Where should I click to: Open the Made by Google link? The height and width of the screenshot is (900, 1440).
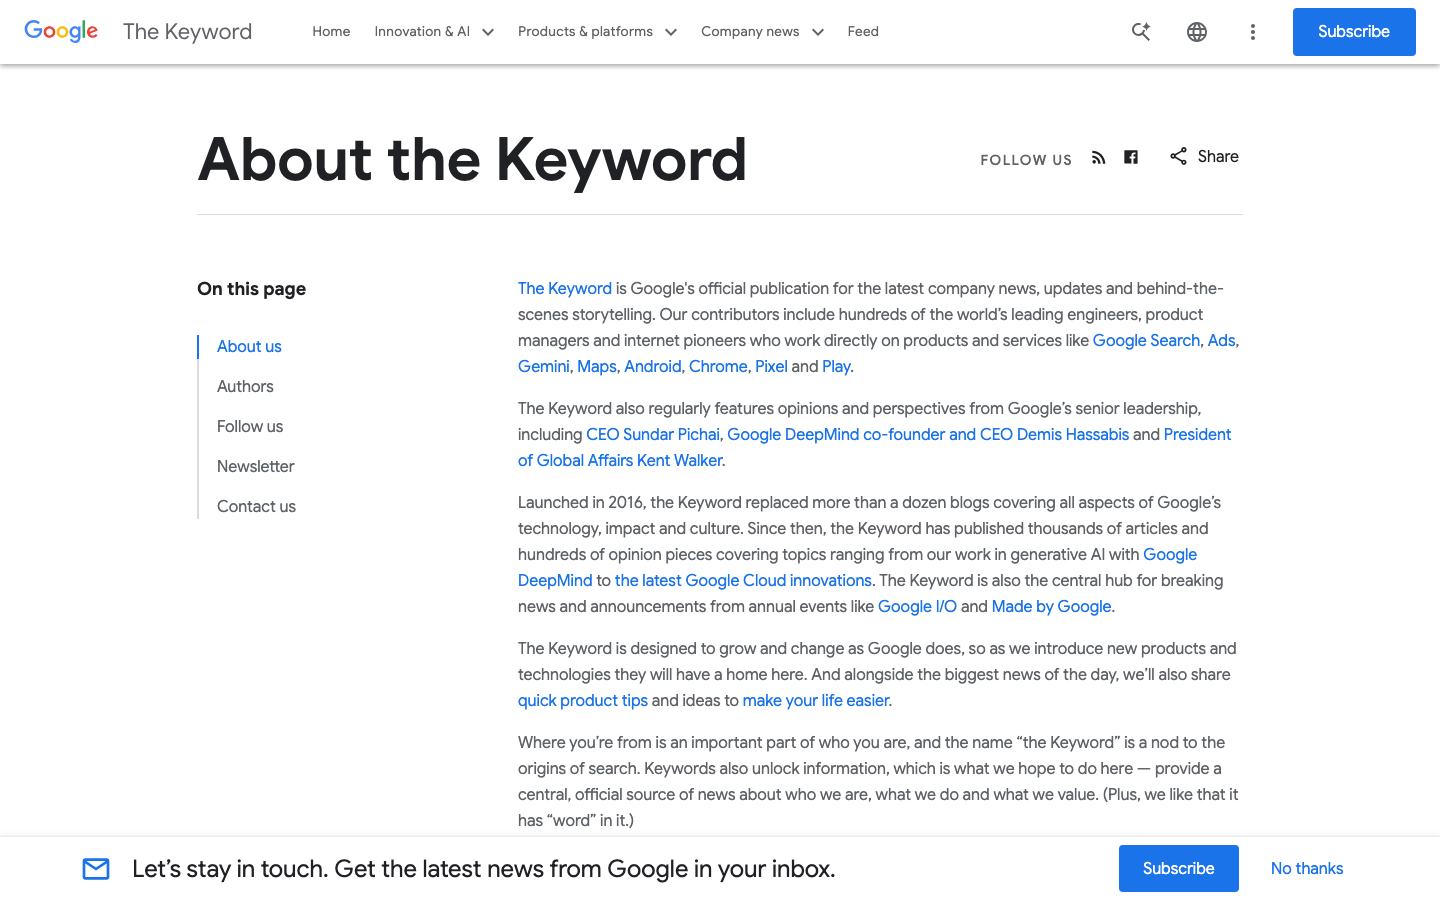(1051, 606)
